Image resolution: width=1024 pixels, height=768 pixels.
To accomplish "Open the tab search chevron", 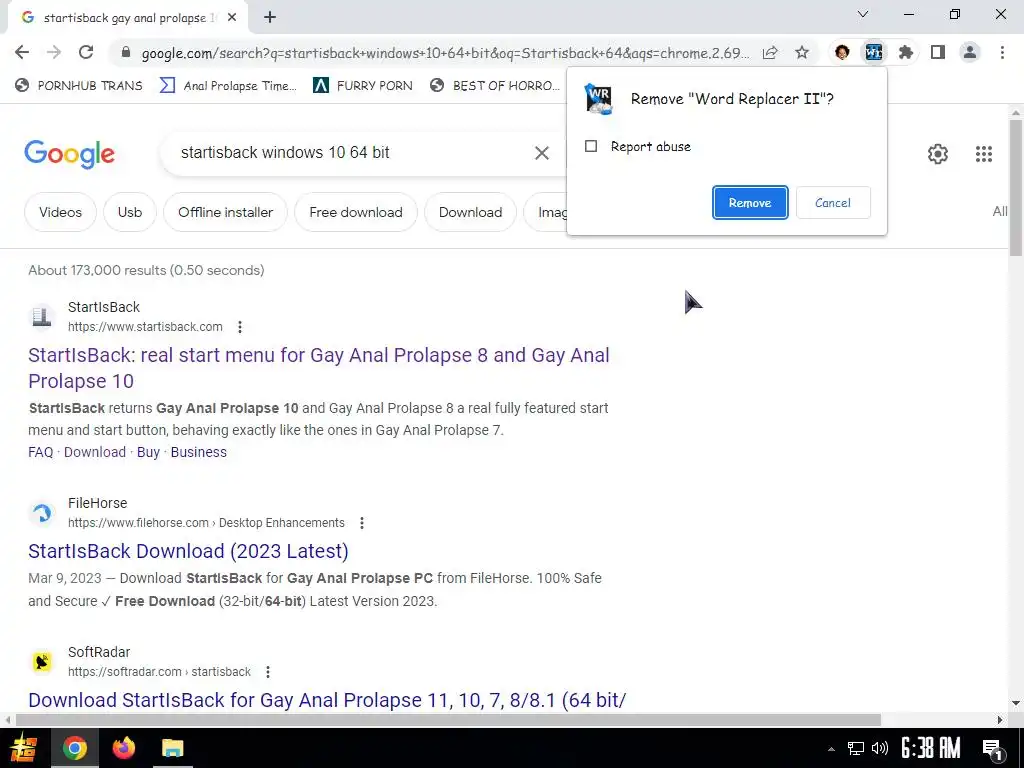I will click(863, 14).
